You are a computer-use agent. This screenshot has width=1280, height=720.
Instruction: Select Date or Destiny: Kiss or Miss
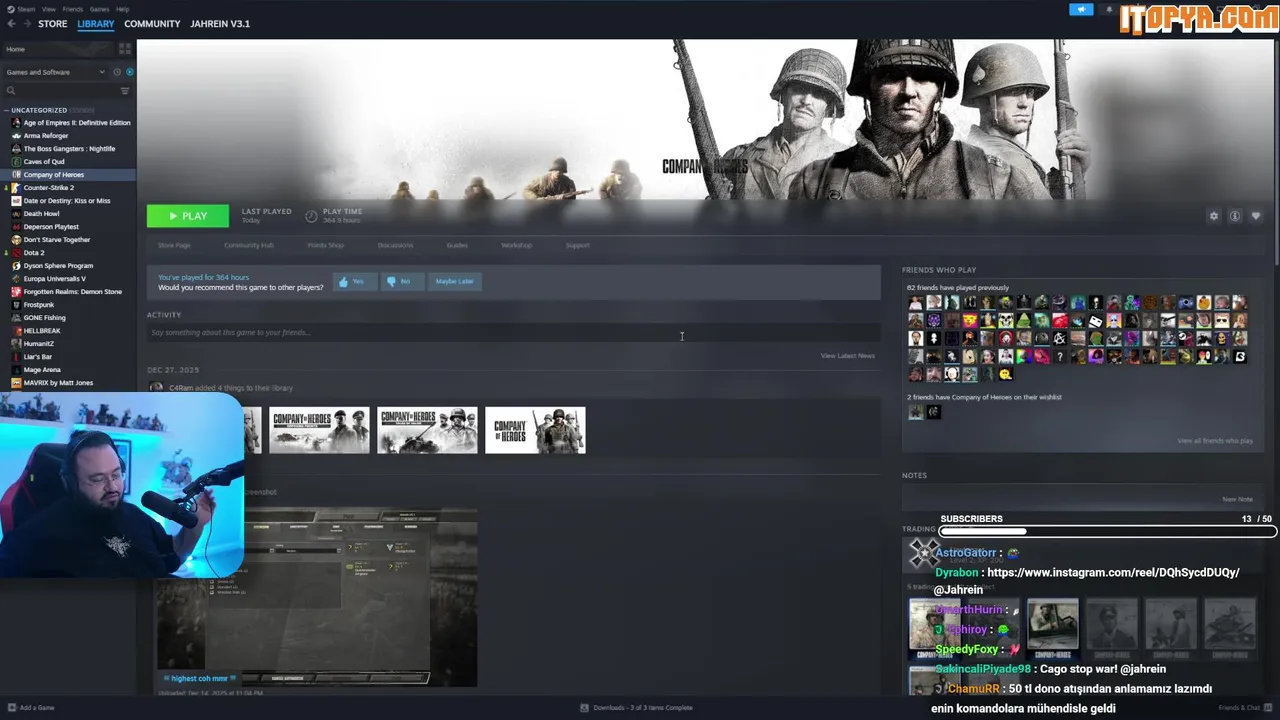click(x=68, y=201)
